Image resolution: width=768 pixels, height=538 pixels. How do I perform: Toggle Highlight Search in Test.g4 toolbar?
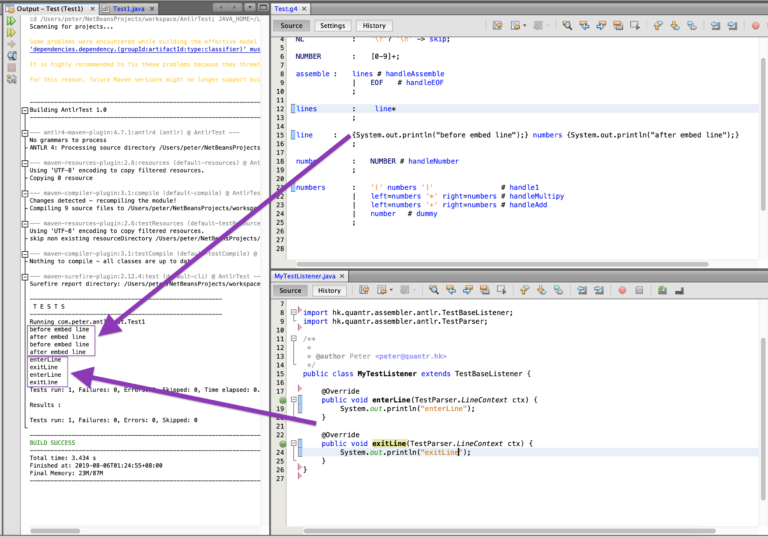point(618,25)
